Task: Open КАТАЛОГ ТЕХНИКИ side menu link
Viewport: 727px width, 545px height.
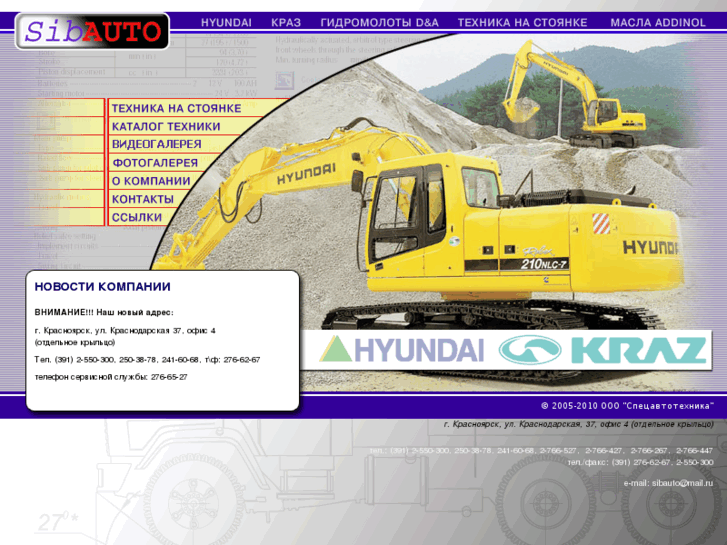Action: (x=166, y=127)
